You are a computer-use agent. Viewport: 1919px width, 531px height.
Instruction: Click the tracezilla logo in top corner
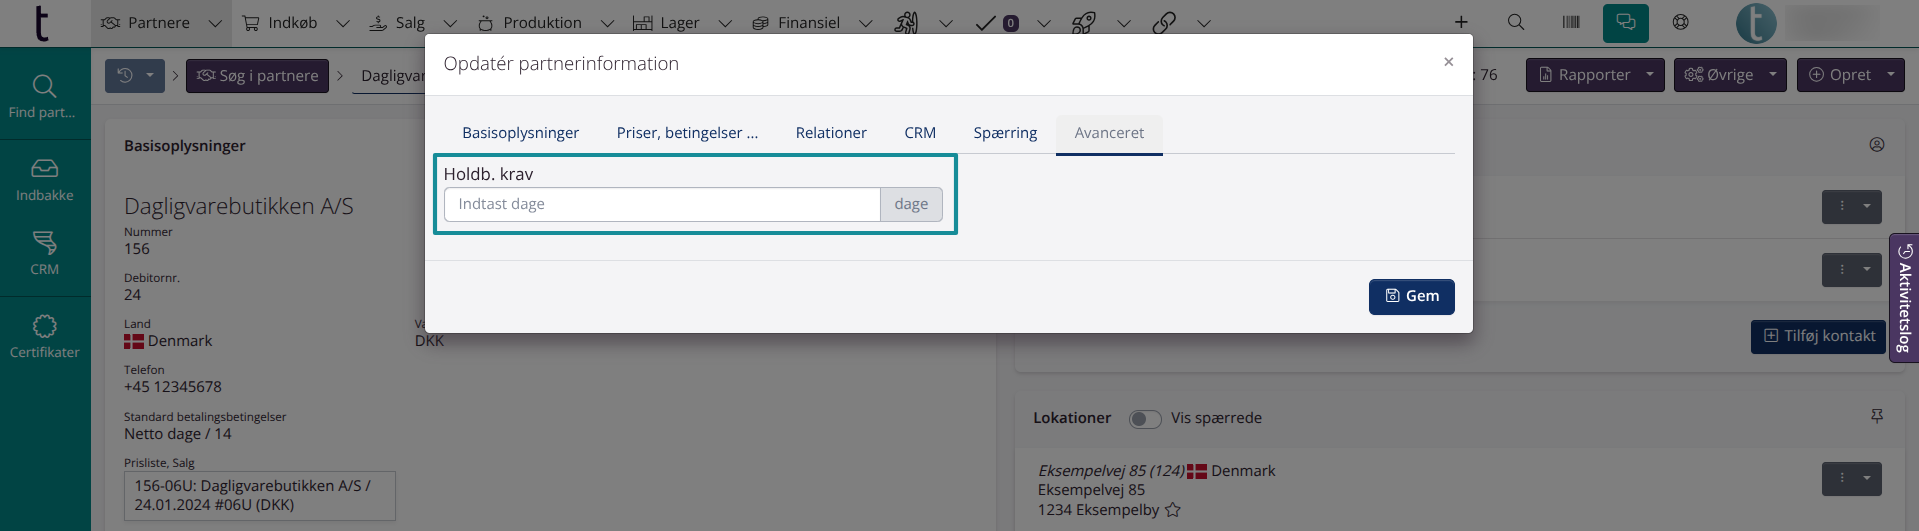[41, 23]
